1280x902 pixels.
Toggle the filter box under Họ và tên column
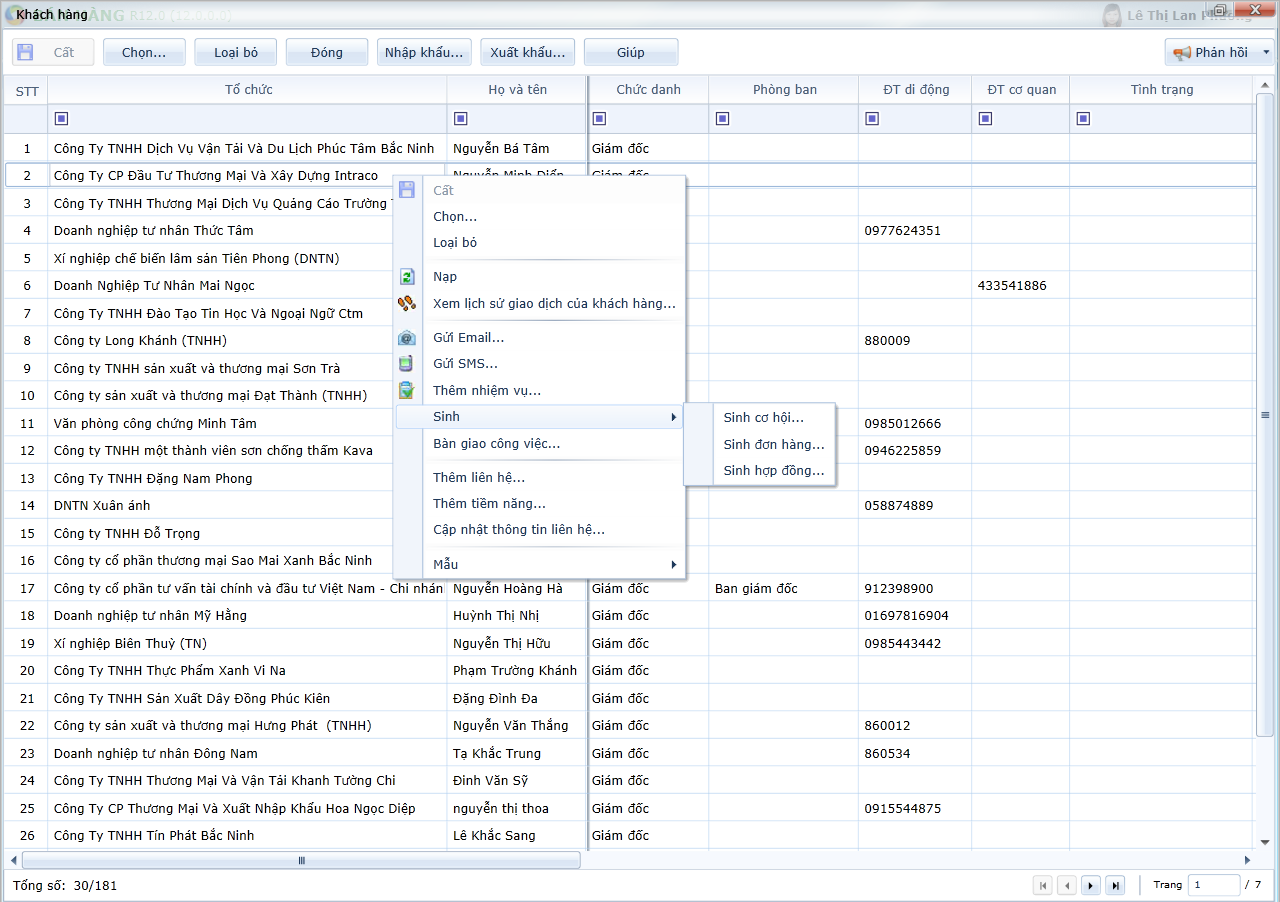tap(460, 119)
